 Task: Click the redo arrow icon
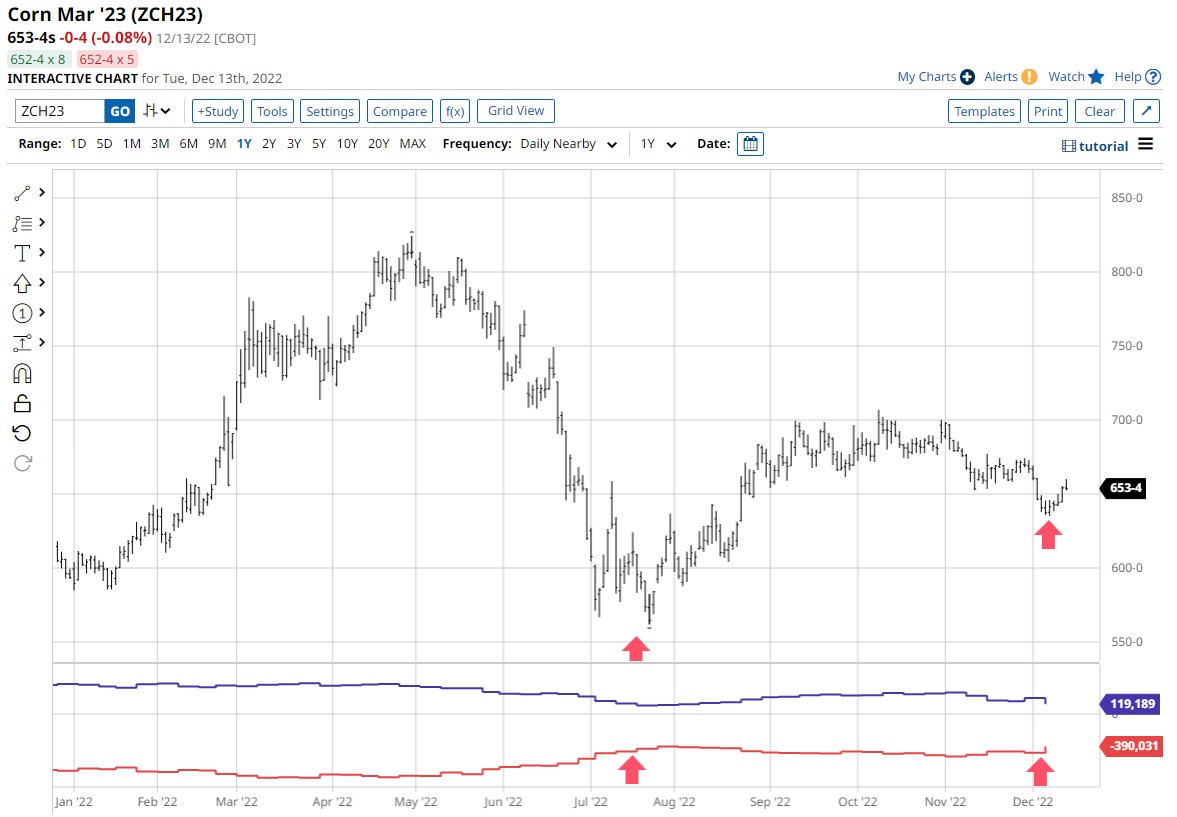22,463
